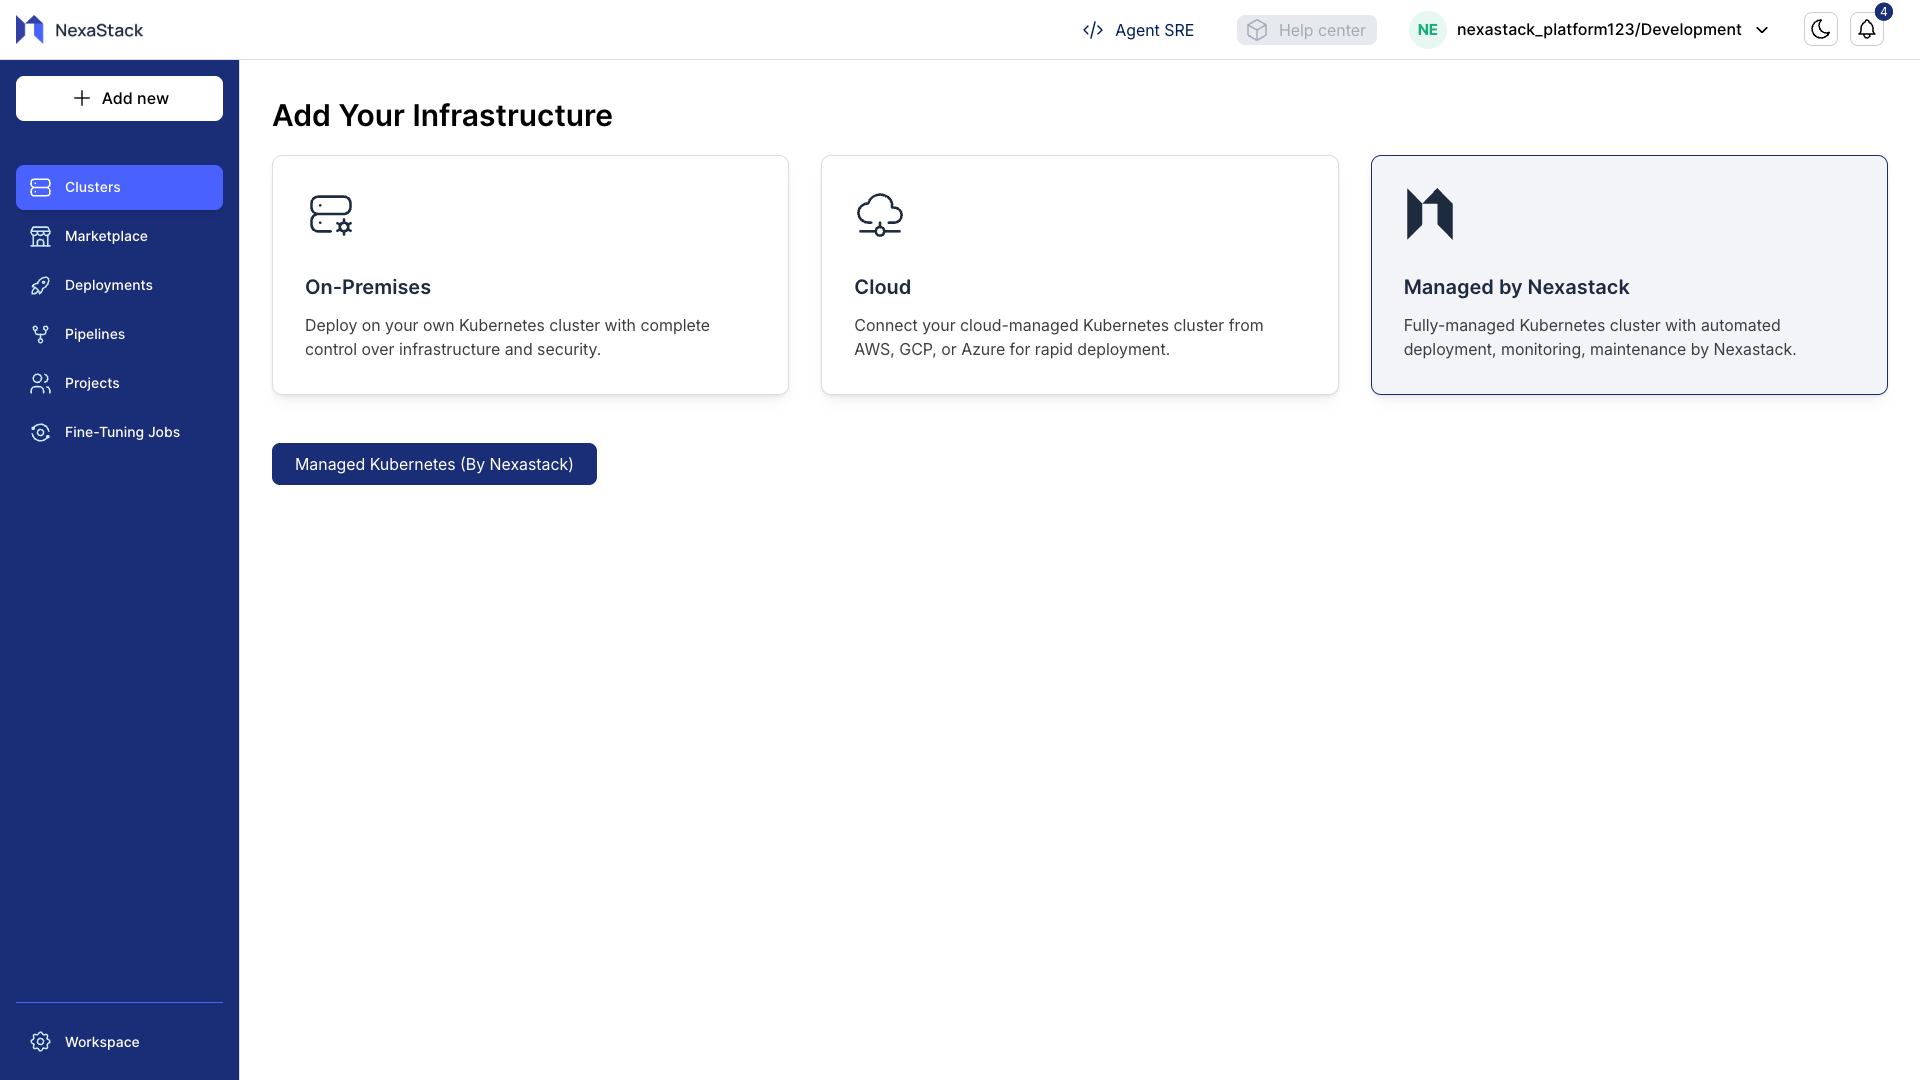1920x1080 pixels.
Task: Choose the Managed by Nexastack card
Action: [1628, 275]
